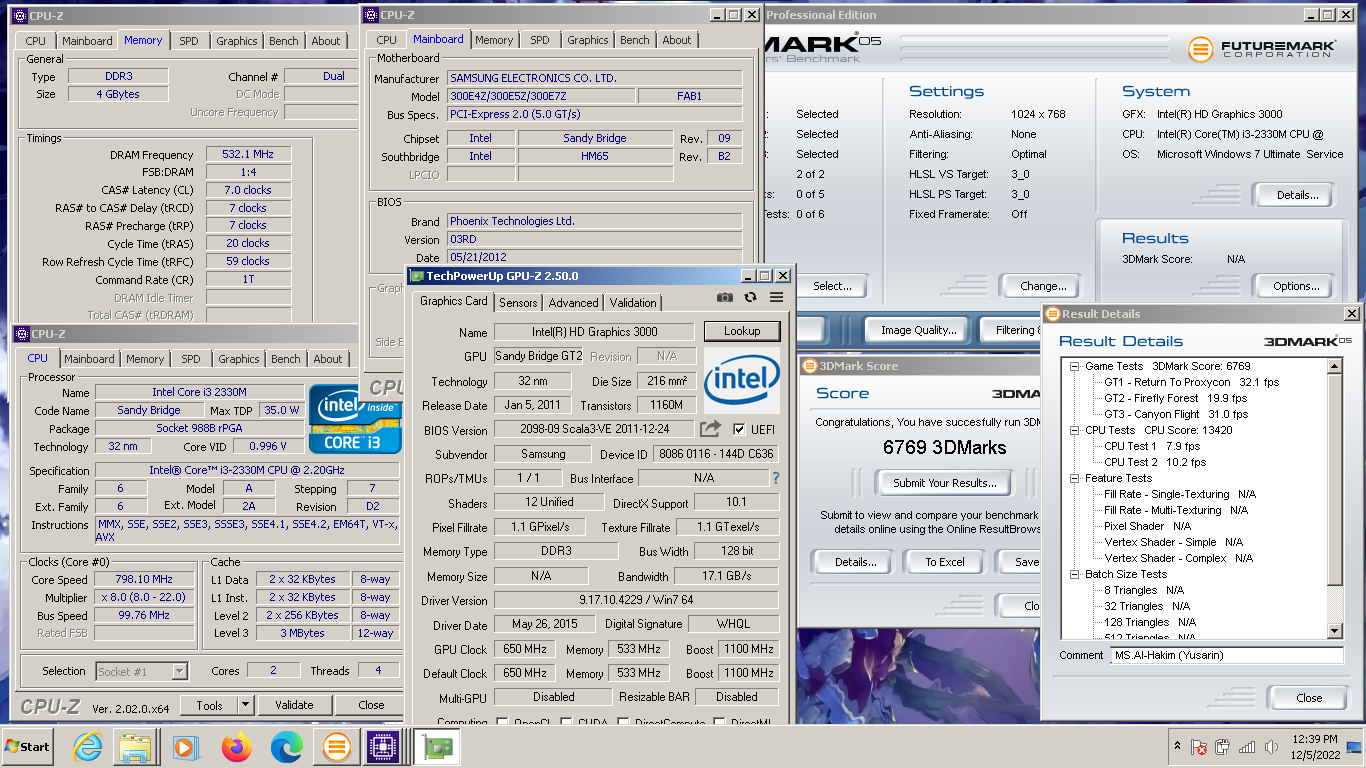Screen dimensions: 1366x768
Task: Click the Change... settings button in 3DMark
Action: click(x=1043, y=286)
